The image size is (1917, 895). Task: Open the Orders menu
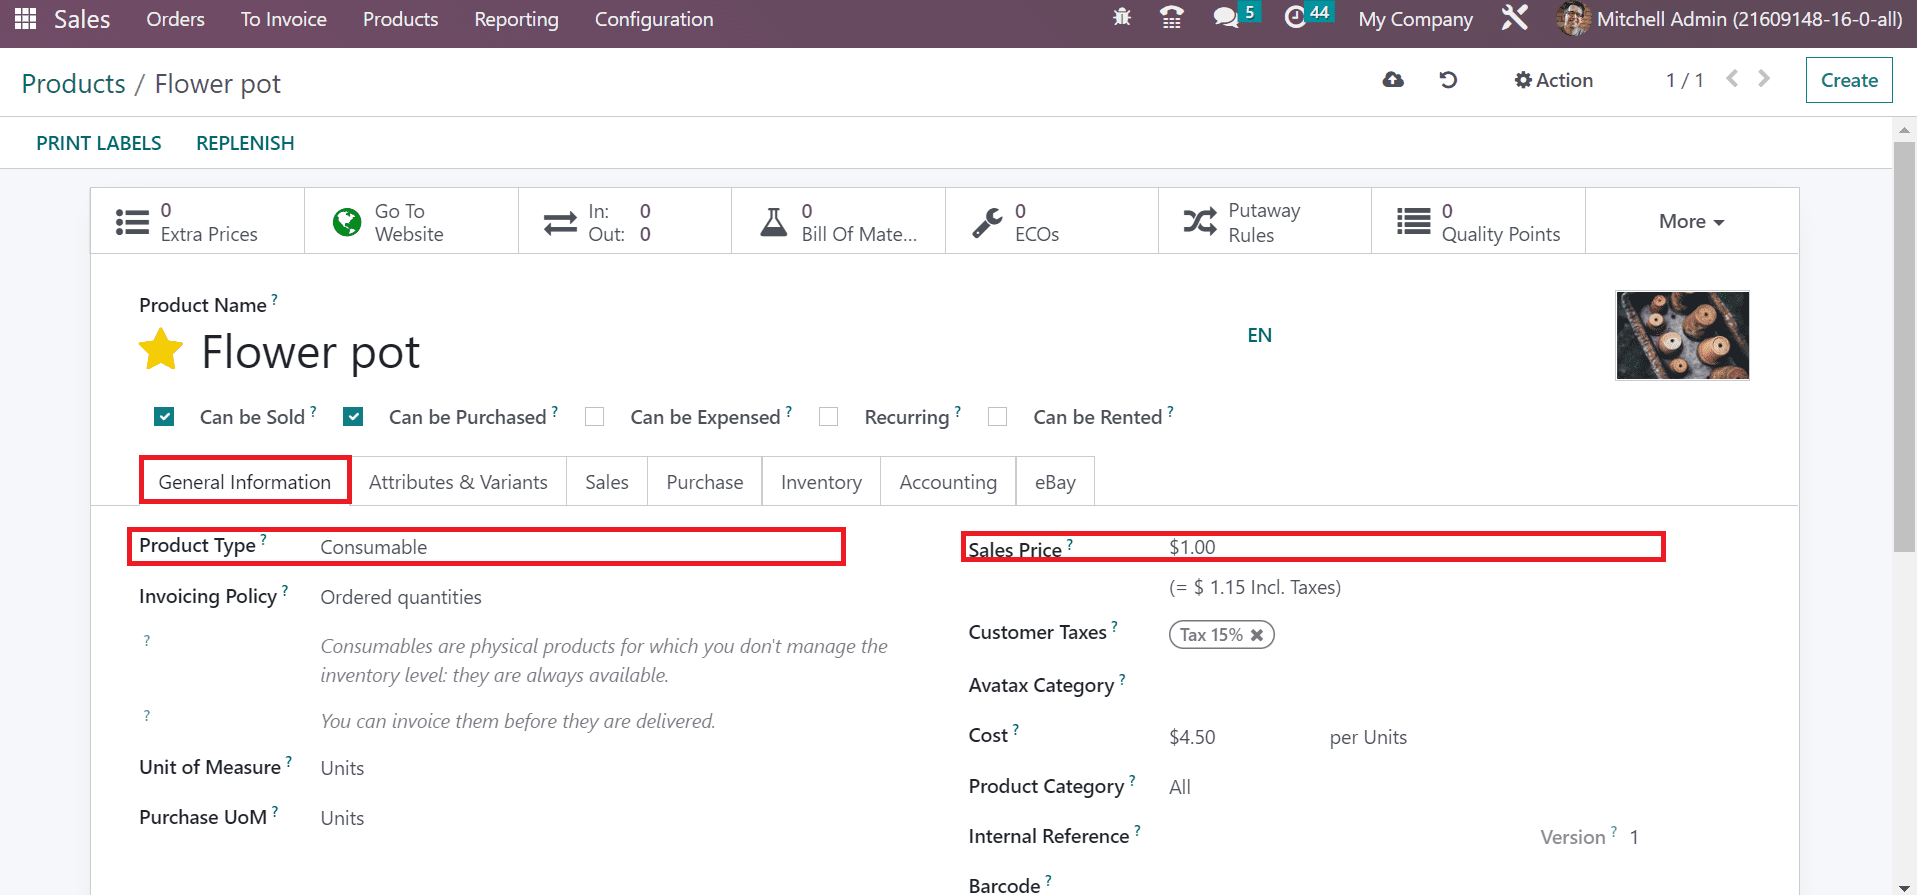coord(175,19)
